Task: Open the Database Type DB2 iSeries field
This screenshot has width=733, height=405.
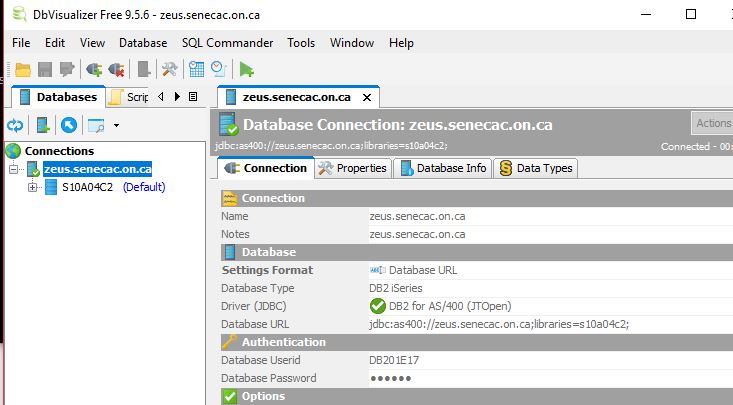Action: click(x=551, y=288)
